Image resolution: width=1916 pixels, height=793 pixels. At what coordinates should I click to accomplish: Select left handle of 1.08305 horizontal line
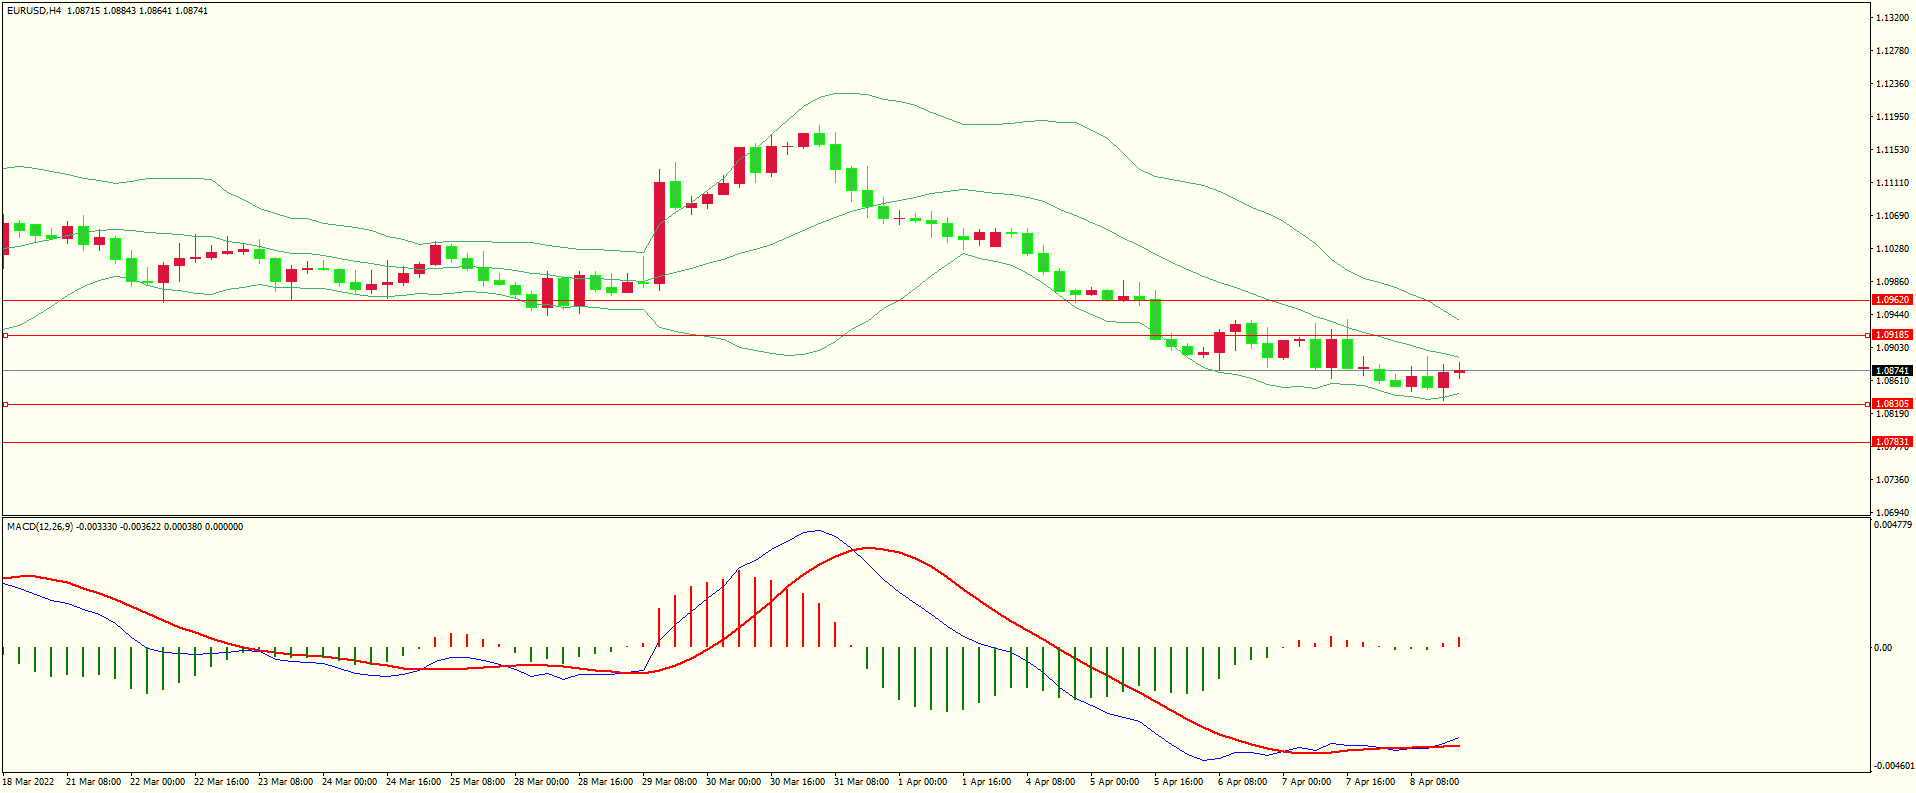pos(5,405)
